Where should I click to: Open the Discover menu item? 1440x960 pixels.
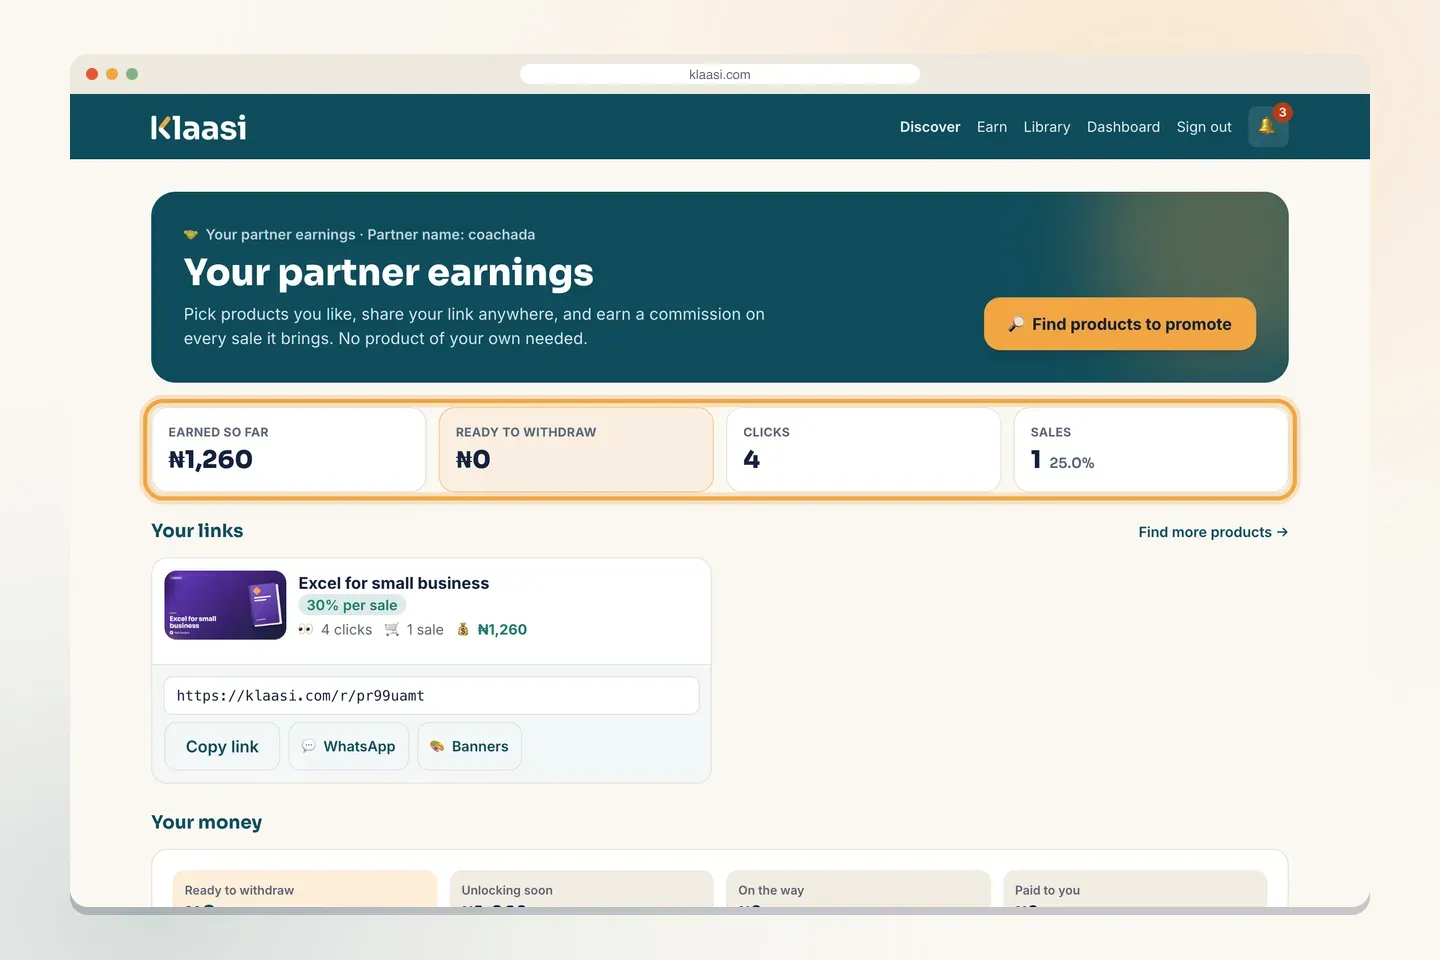tap(930, 127)
